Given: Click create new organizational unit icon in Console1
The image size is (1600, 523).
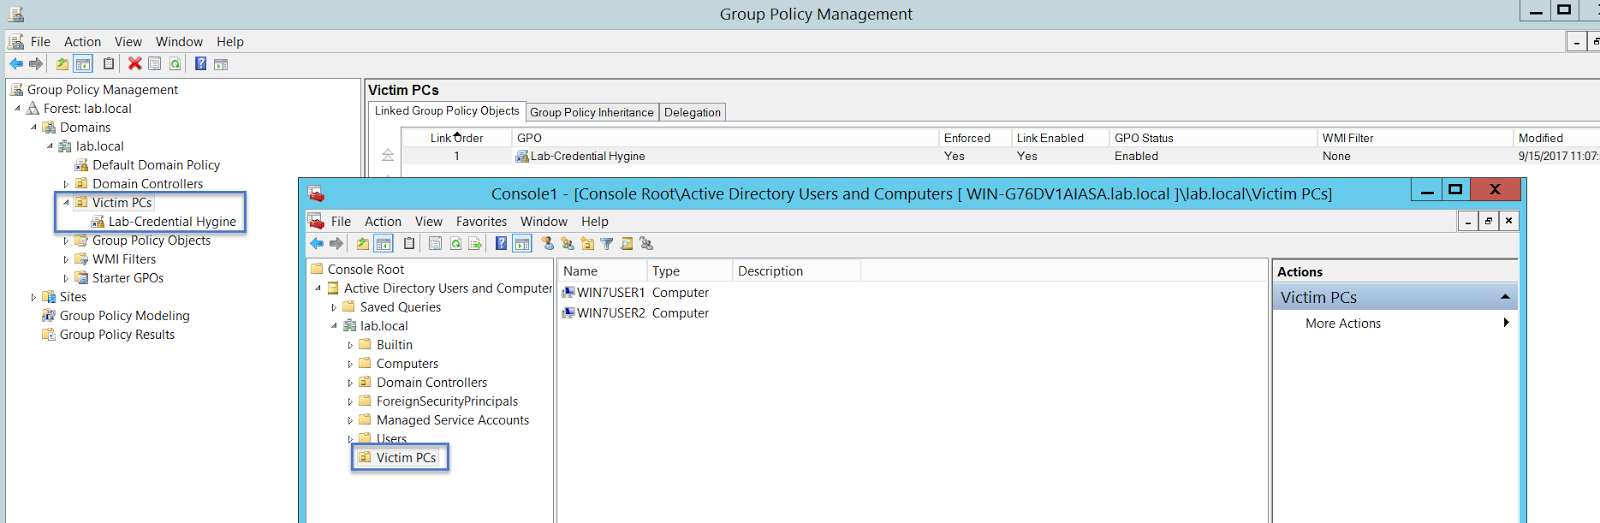Looking at the screenshot, I should click(587, 244).
